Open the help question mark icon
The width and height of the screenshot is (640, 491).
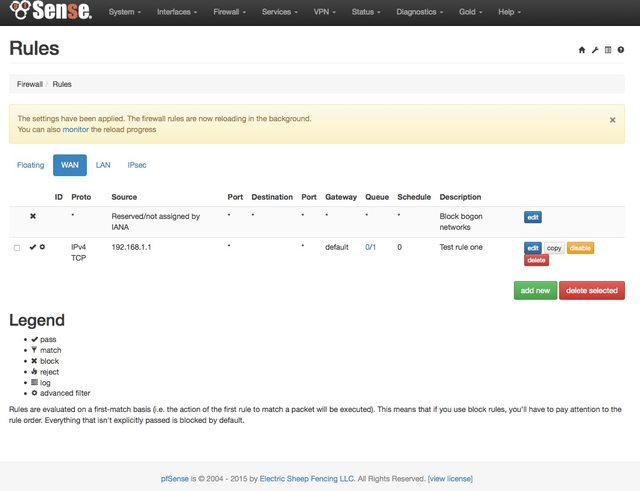click(620, 49)
